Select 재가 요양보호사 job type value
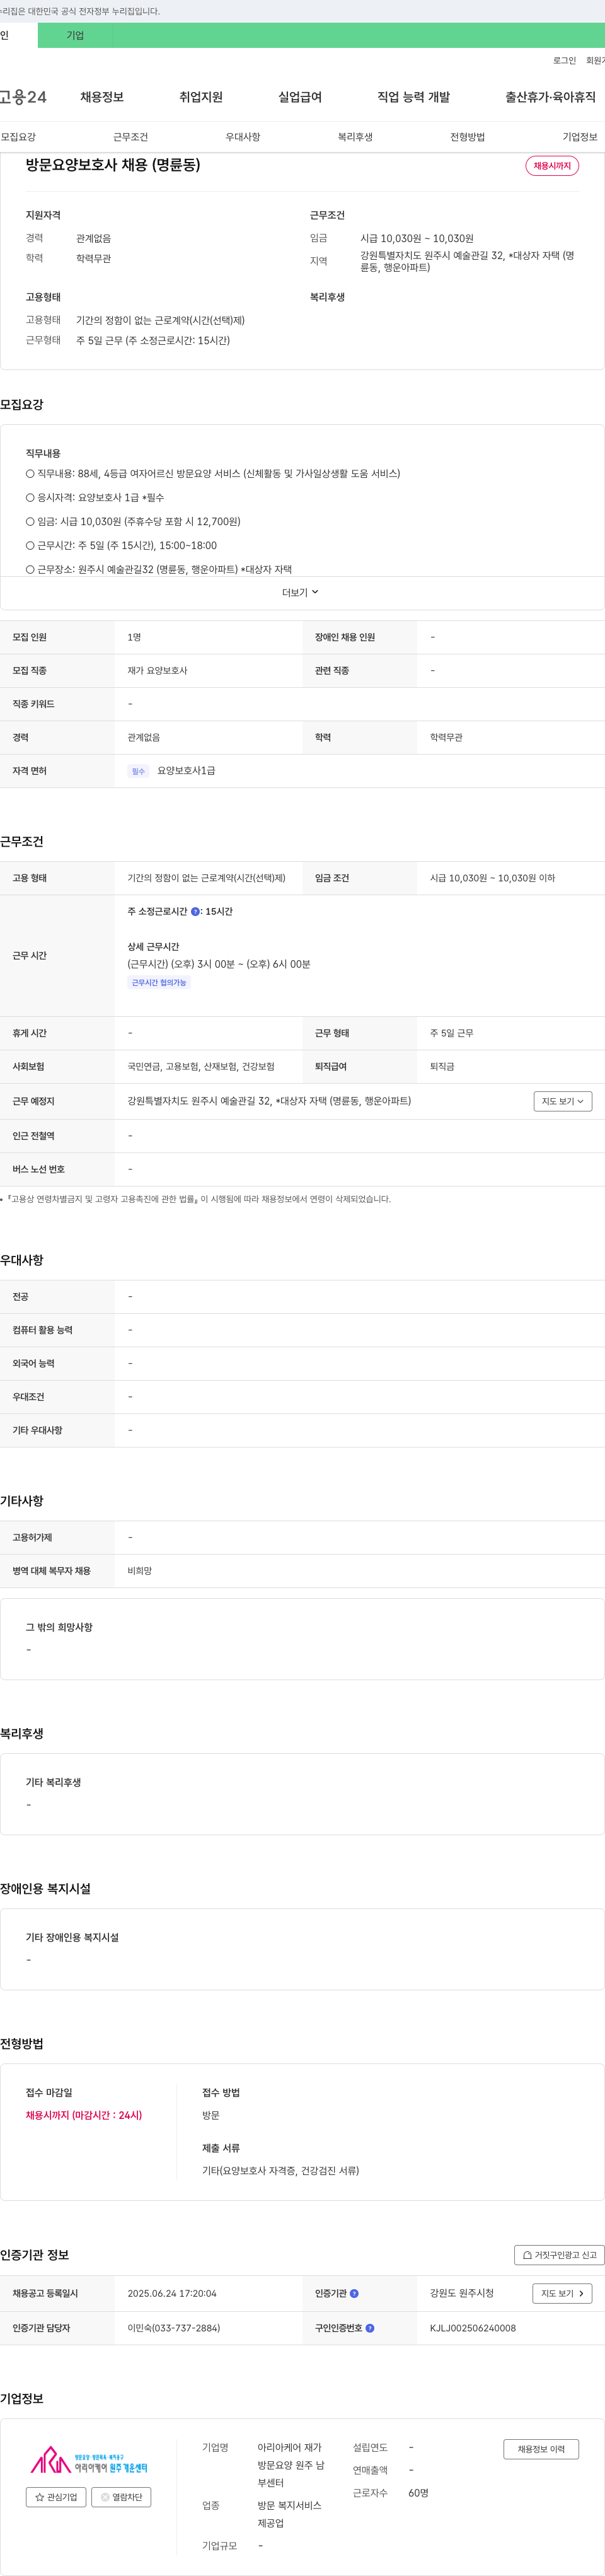Screen dimensions: 605x2576 tap(157, 671)
